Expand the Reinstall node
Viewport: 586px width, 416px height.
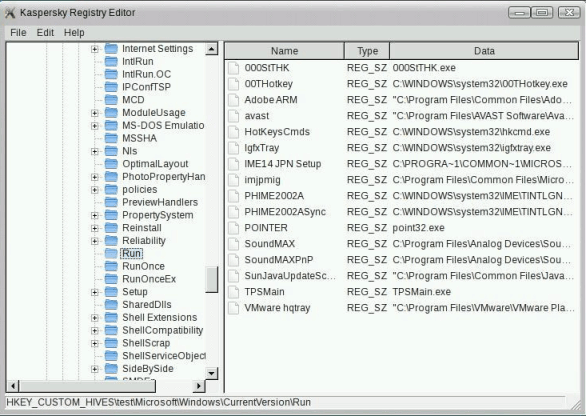coord(95,228)
